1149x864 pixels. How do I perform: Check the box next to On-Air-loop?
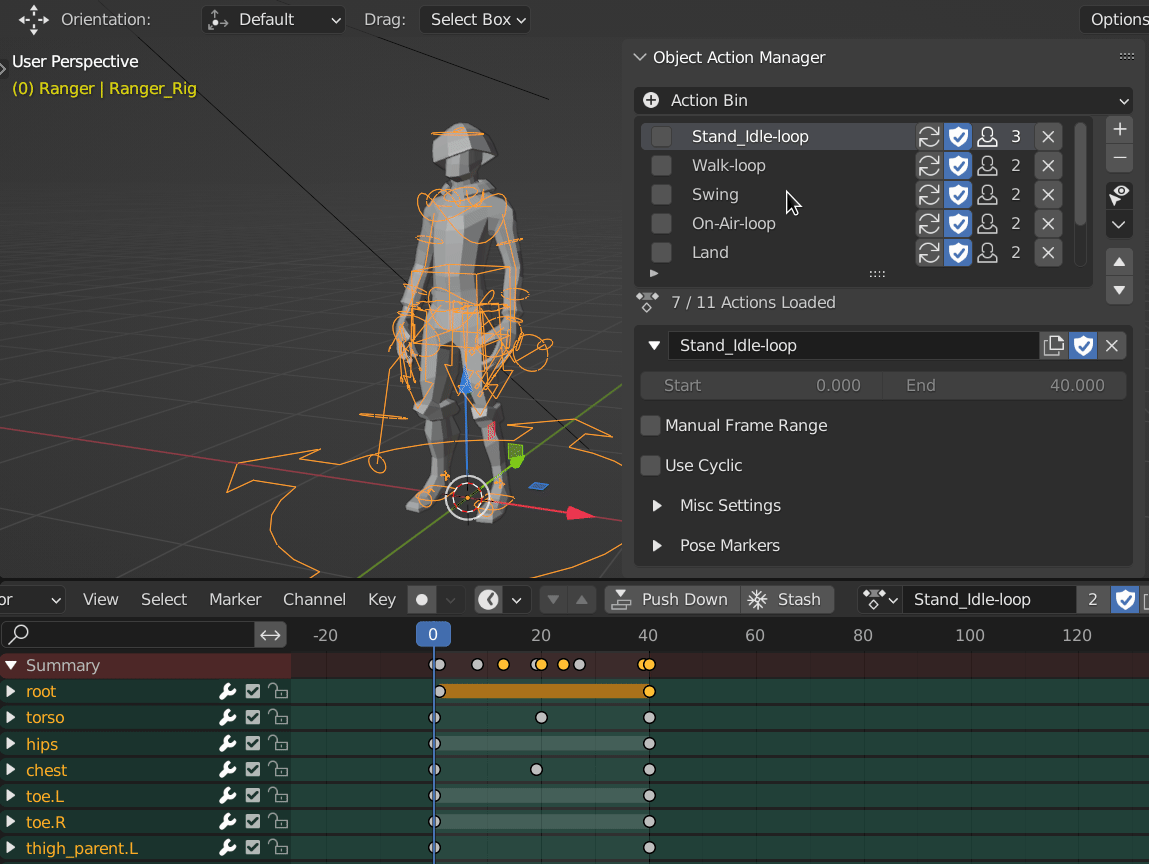[661, 224]
